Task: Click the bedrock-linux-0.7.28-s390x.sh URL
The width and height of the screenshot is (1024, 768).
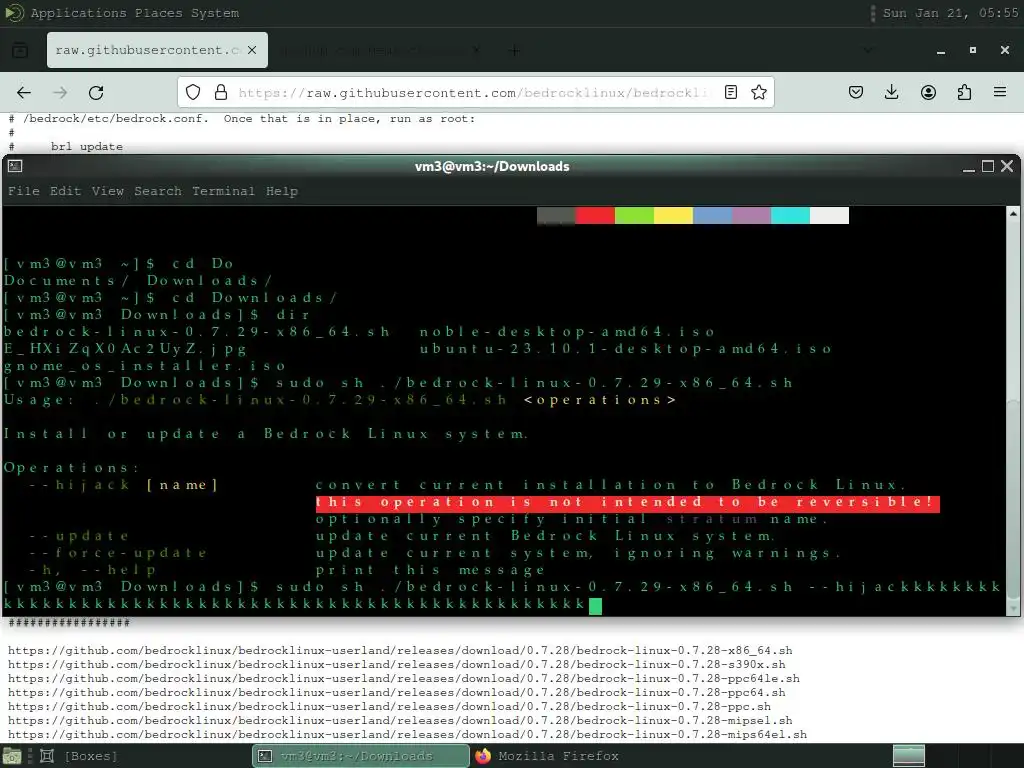Action: (x=396, y=665)
